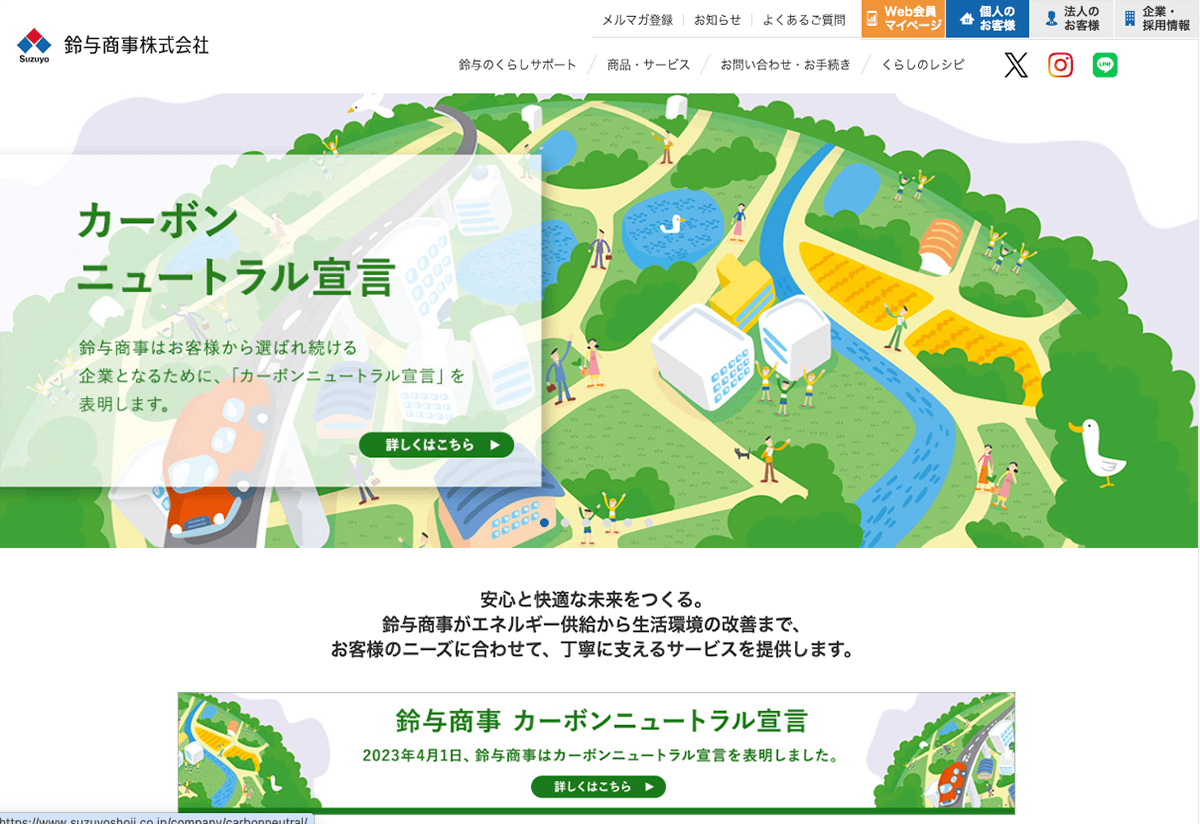Go to メルマガ登録 link
This screenshot has width=1200, height=824.
tap(637, 19)
